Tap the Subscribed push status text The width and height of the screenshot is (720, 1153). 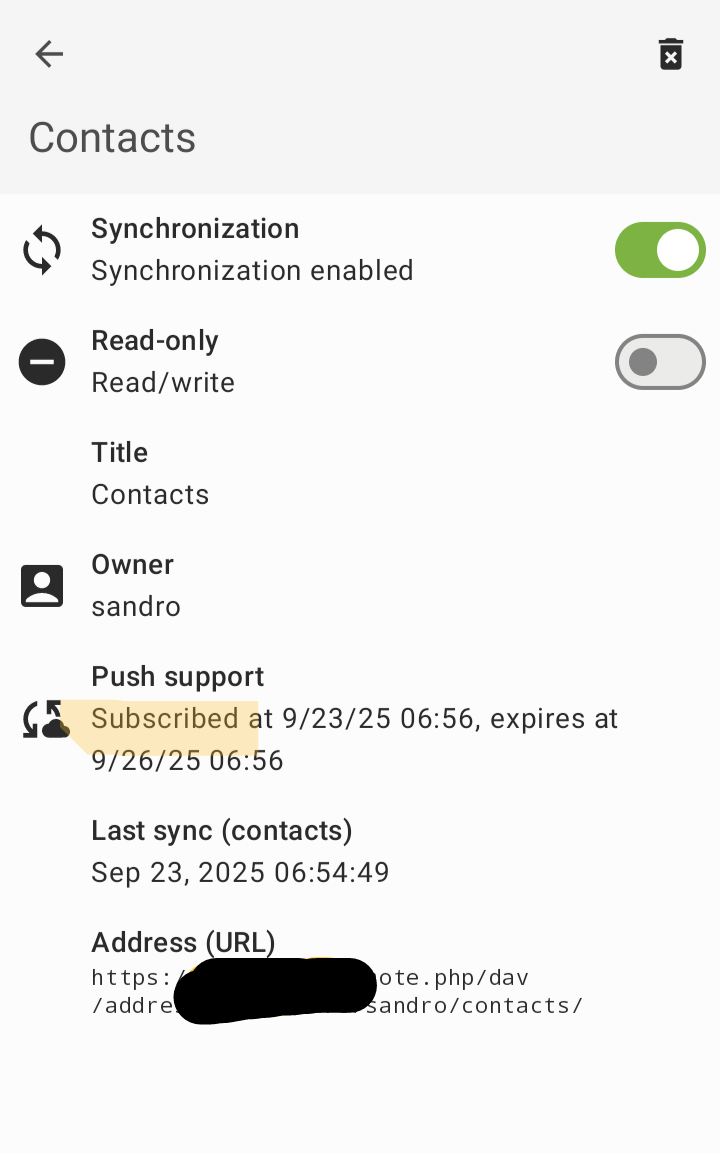[x=354, y=740]
